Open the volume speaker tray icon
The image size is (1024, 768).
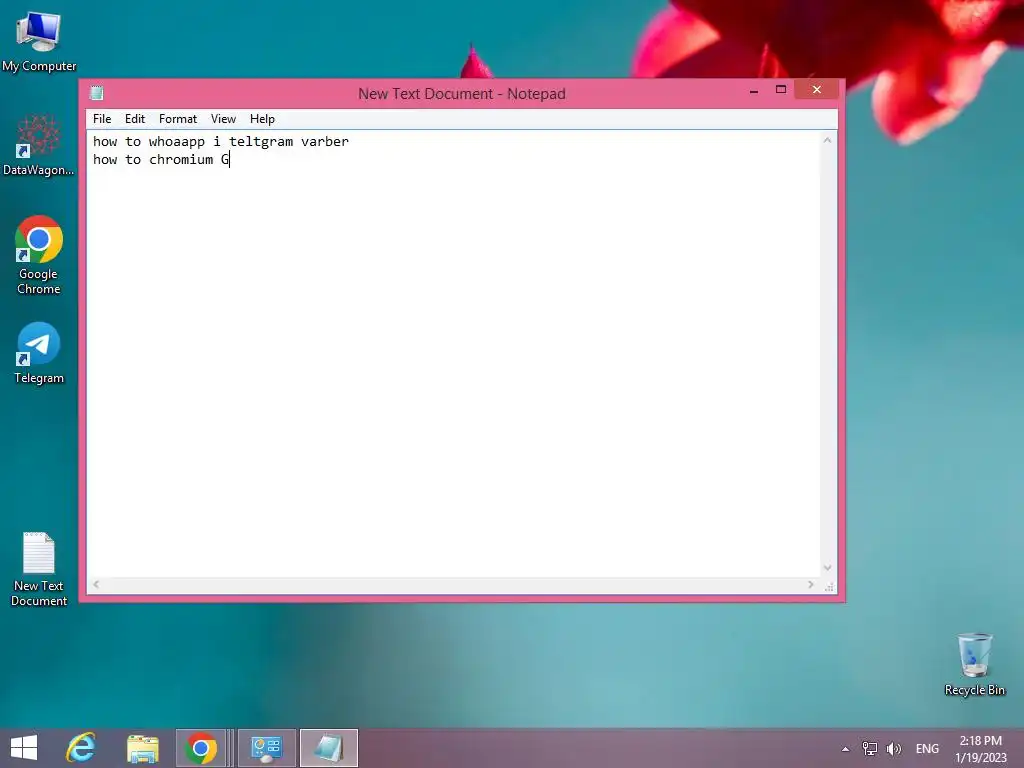pyautogui.click(x=893, y=748)
